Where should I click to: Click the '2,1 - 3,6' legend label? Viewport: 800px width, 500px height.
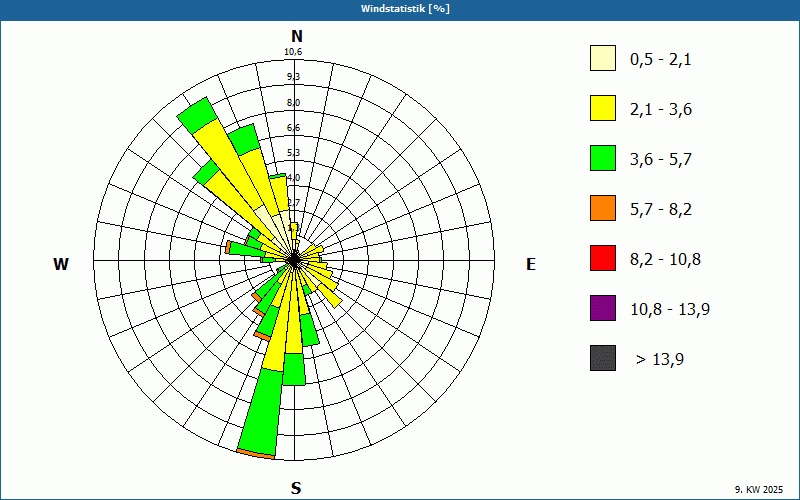(661, 110)
